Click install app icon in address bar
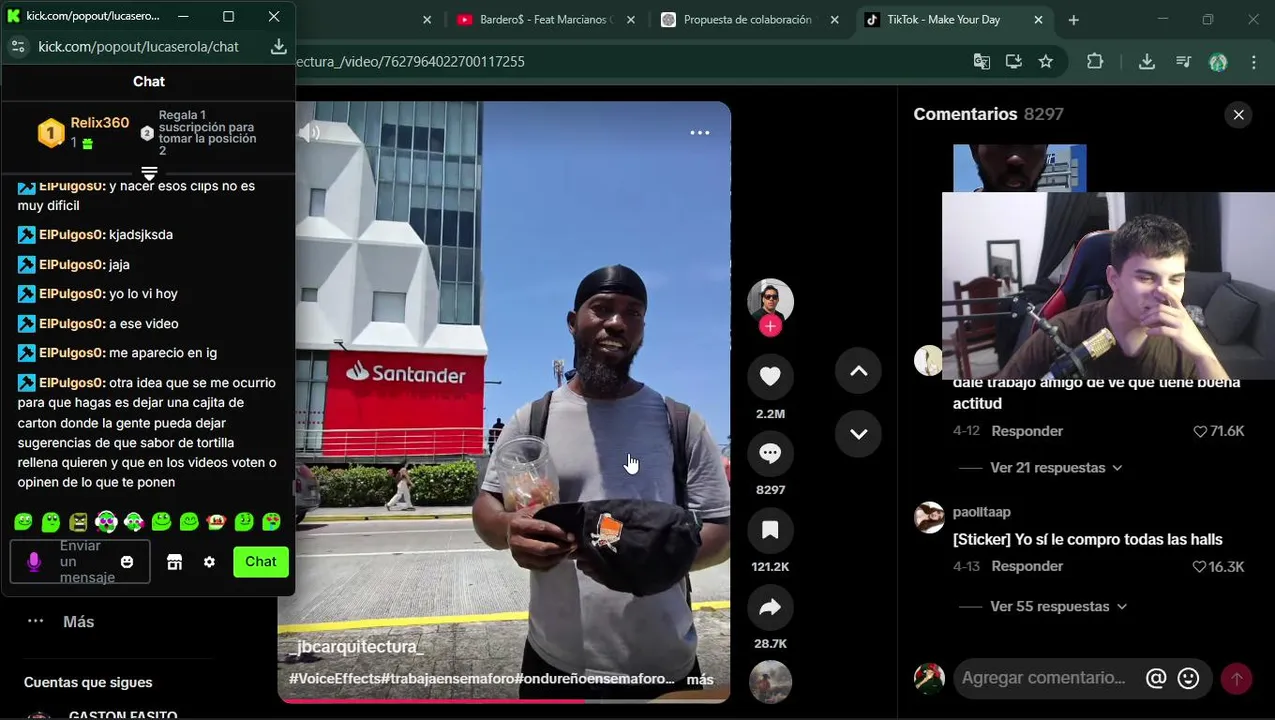The image size is (1275, 720). click(x=1014, y=62)
